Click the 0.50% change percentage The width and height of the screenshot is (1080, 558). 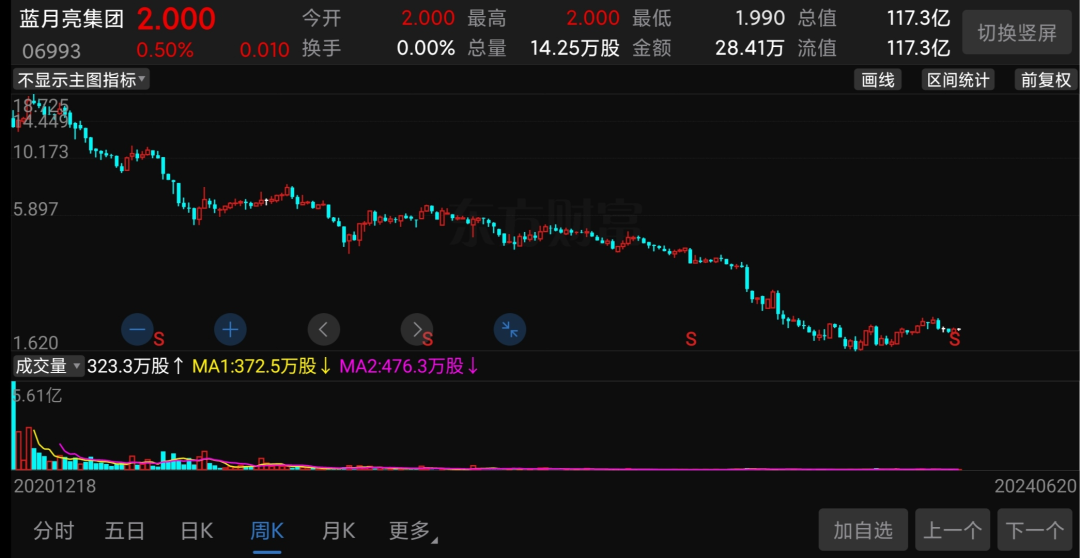(165, 50)
